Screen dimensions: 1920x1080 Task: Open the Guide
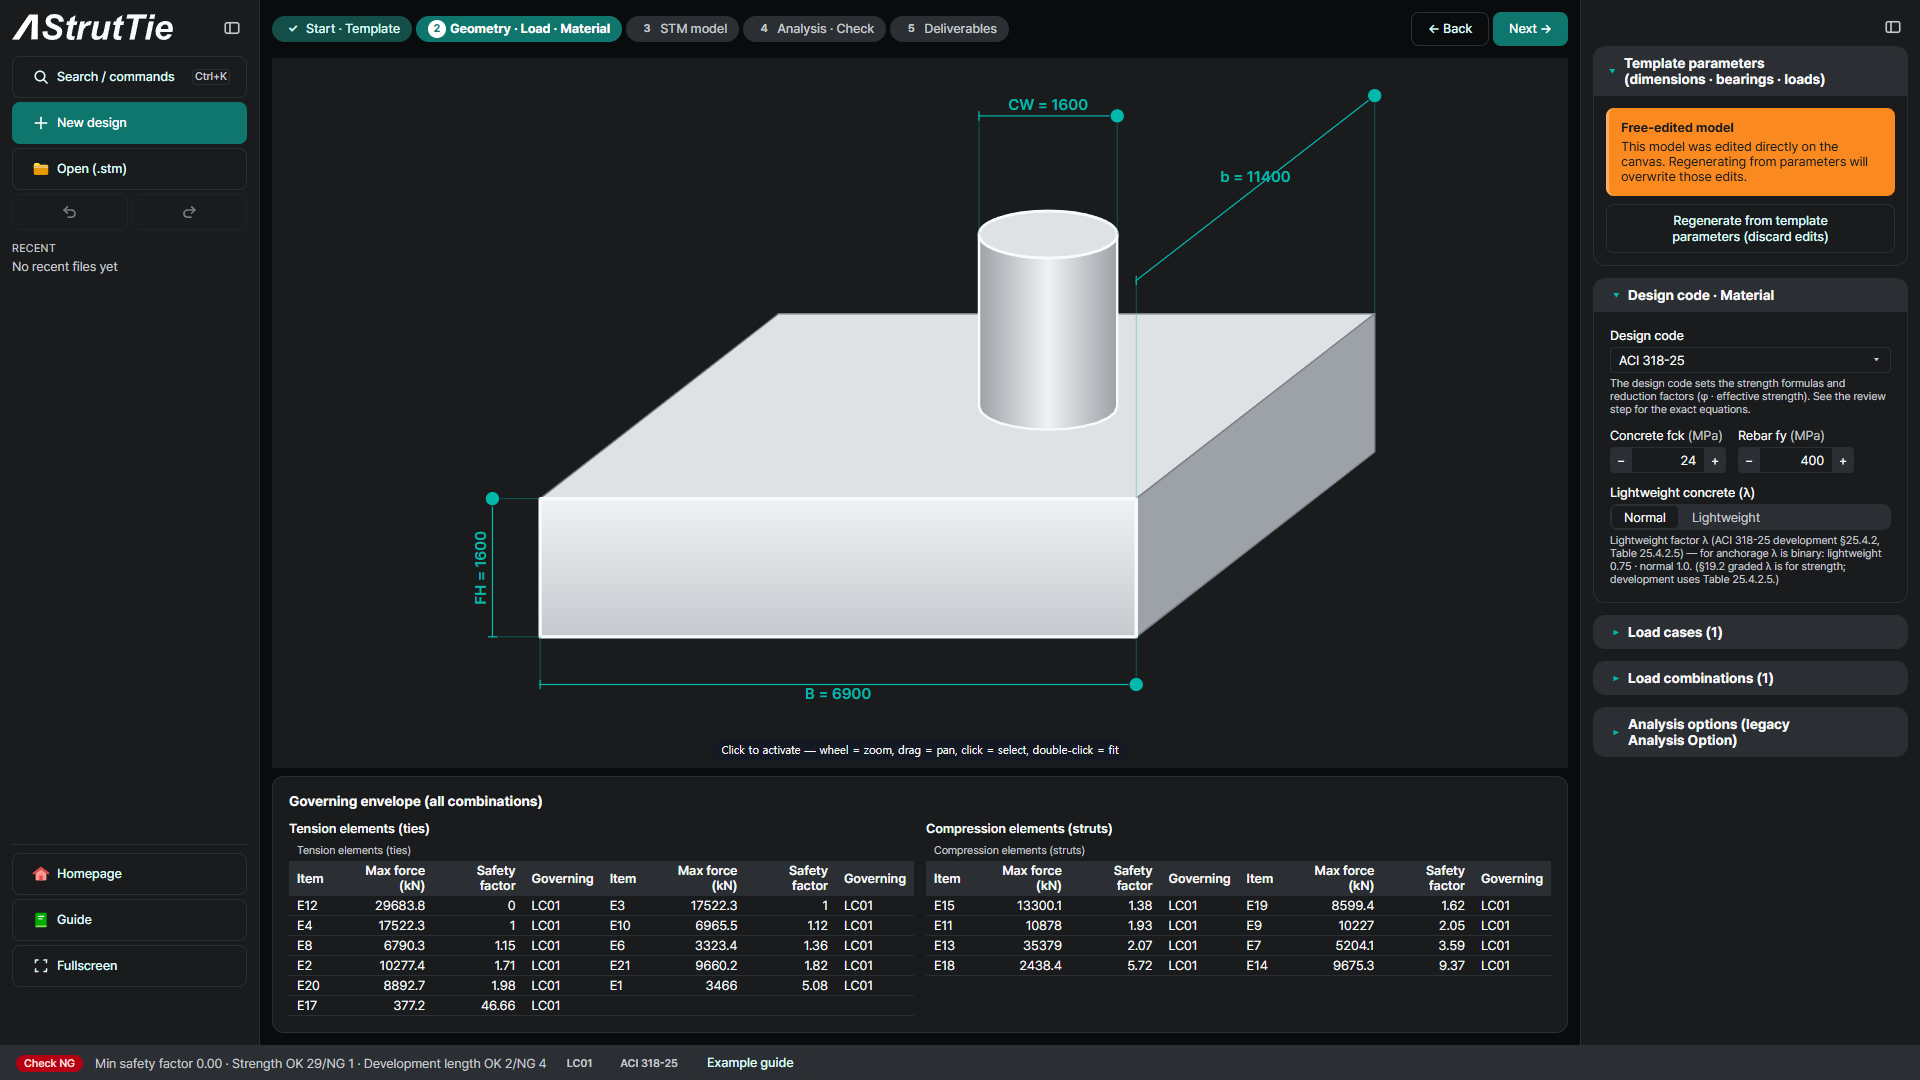point(129,920)
